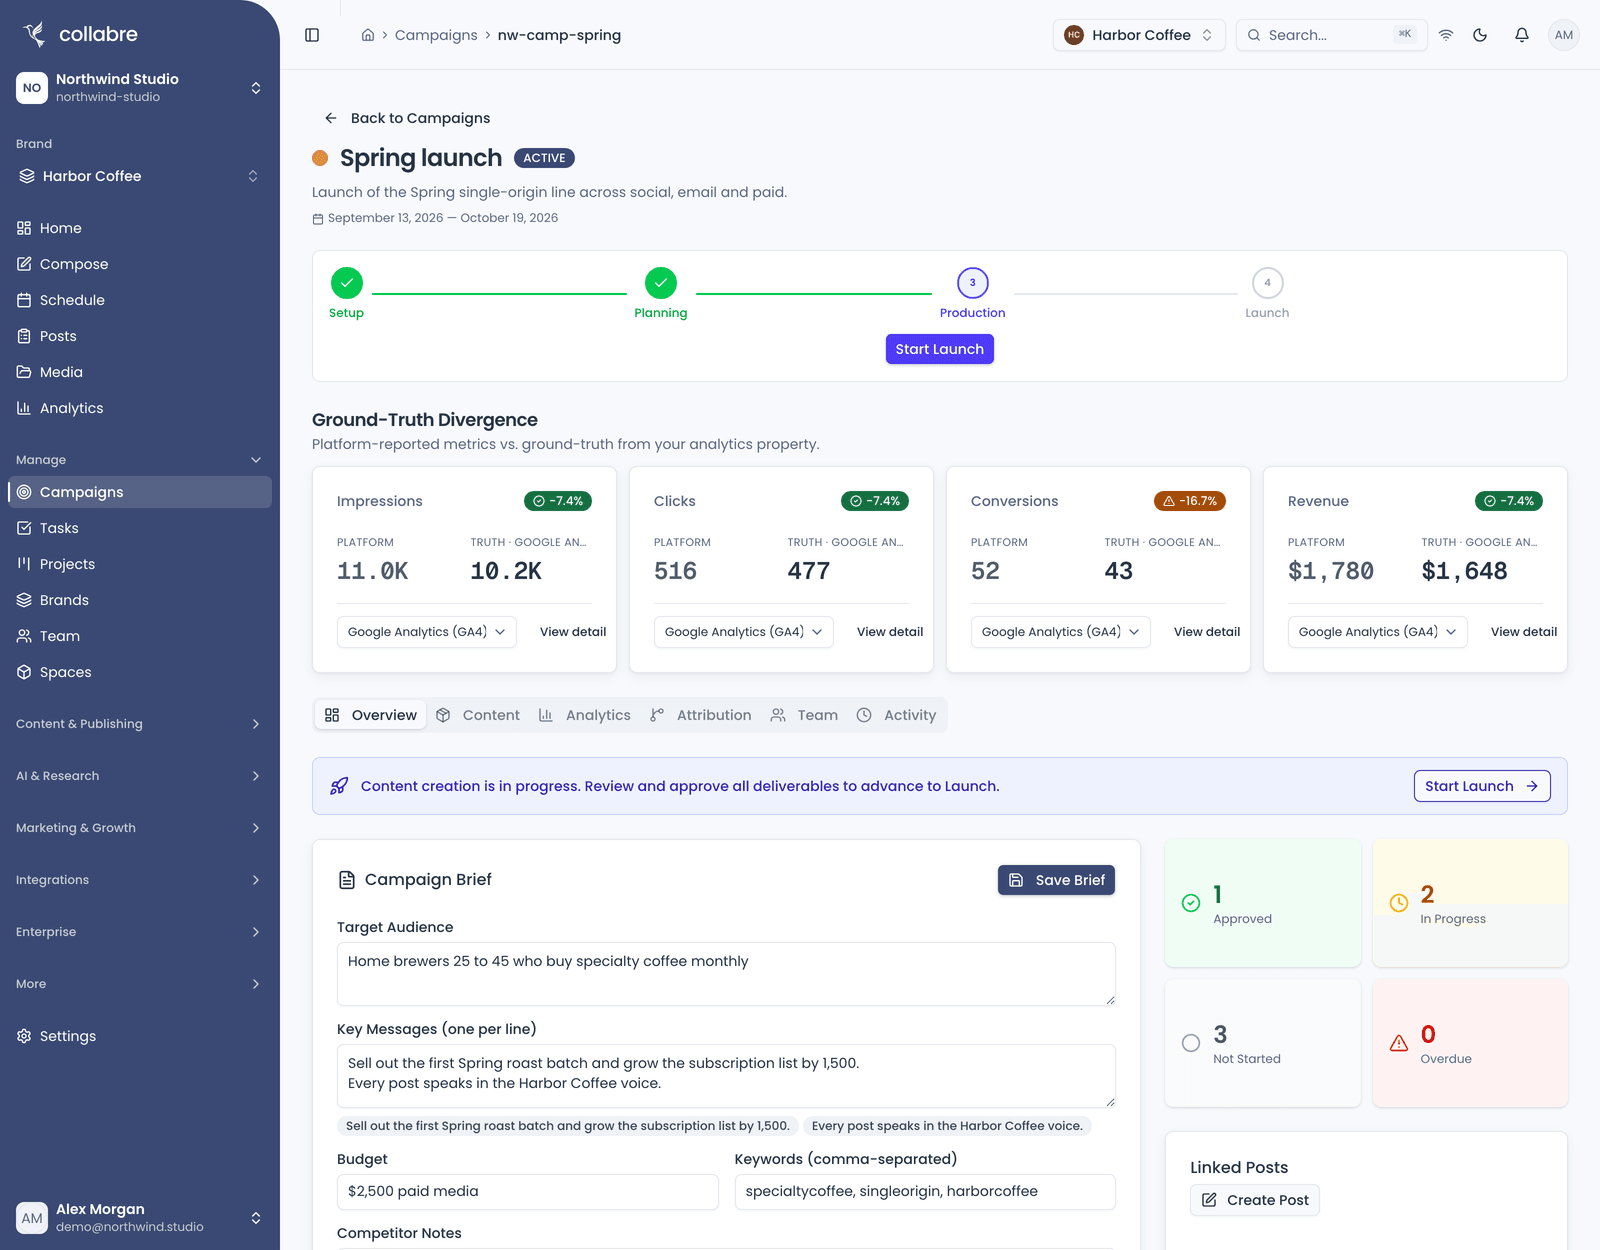
Task: Open the AM user avatar menu
Action: tap(1564, 35)
